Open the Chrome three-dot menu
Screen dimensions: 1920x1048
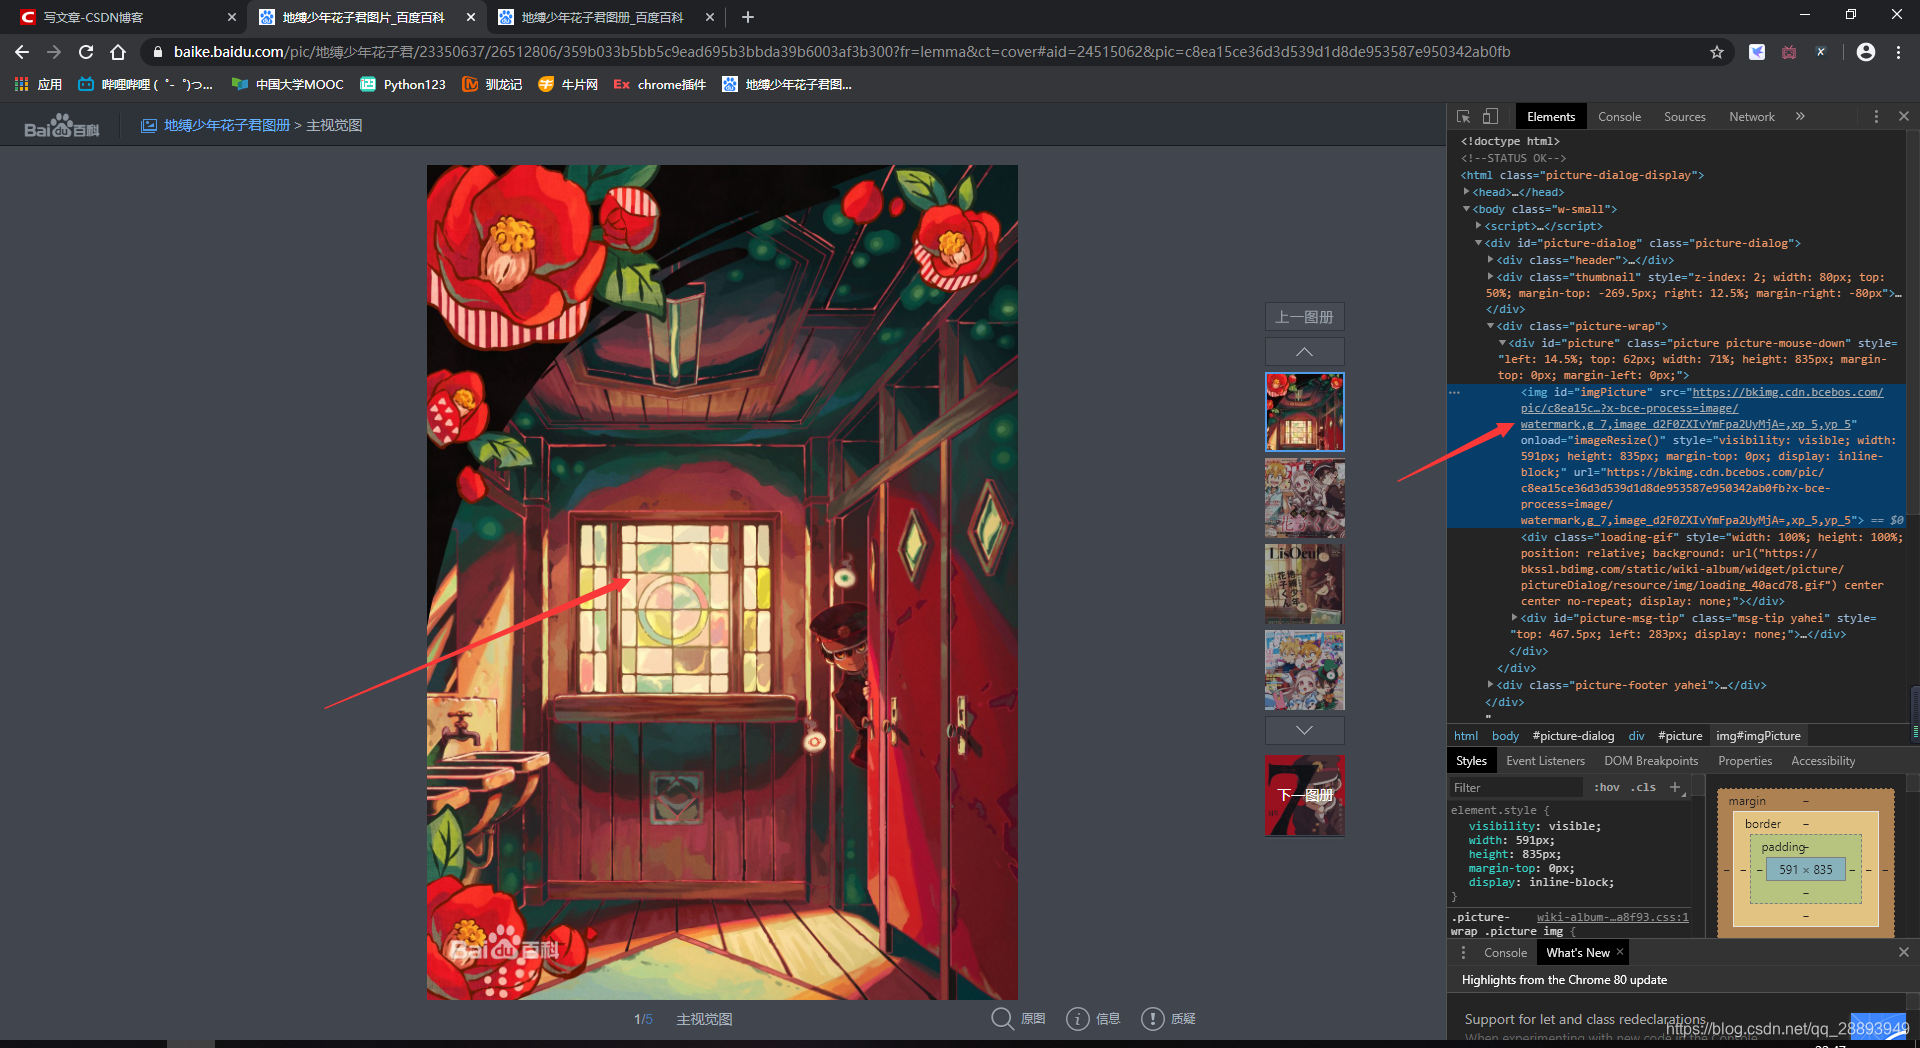pyautogui.click(x=1898, y=52)
